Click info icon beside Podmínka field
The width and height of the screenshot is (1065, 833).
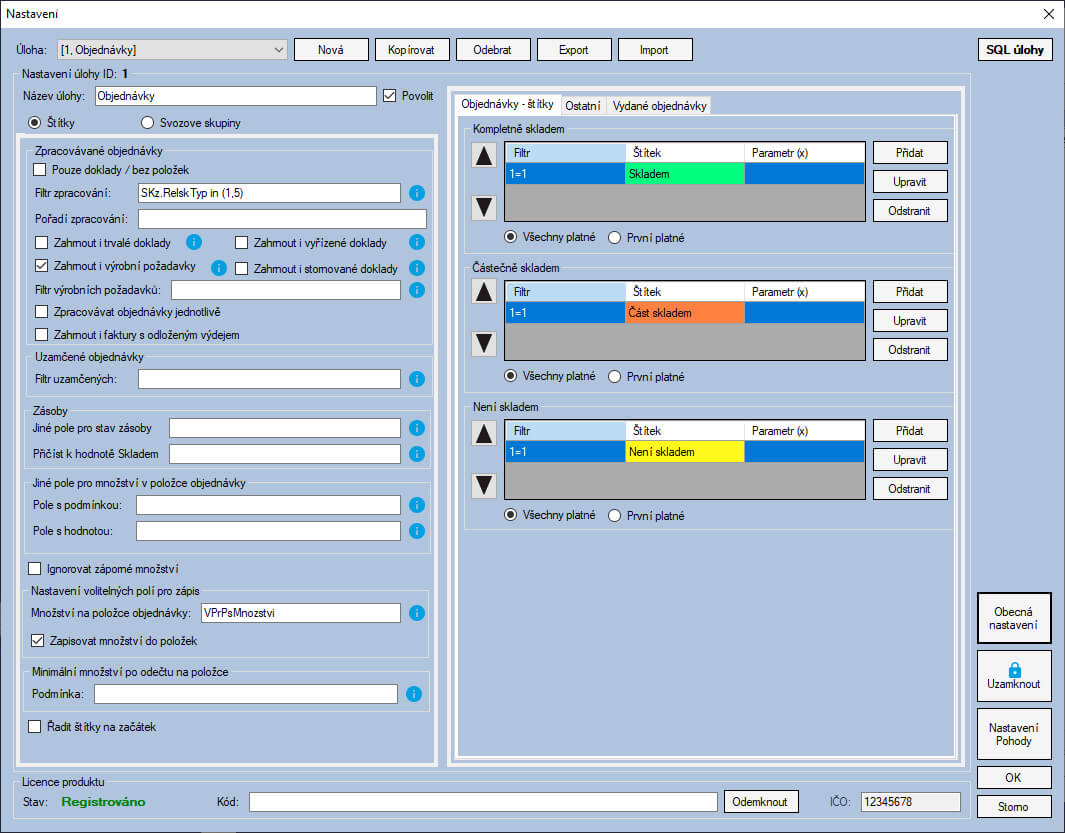coord(414,694)
